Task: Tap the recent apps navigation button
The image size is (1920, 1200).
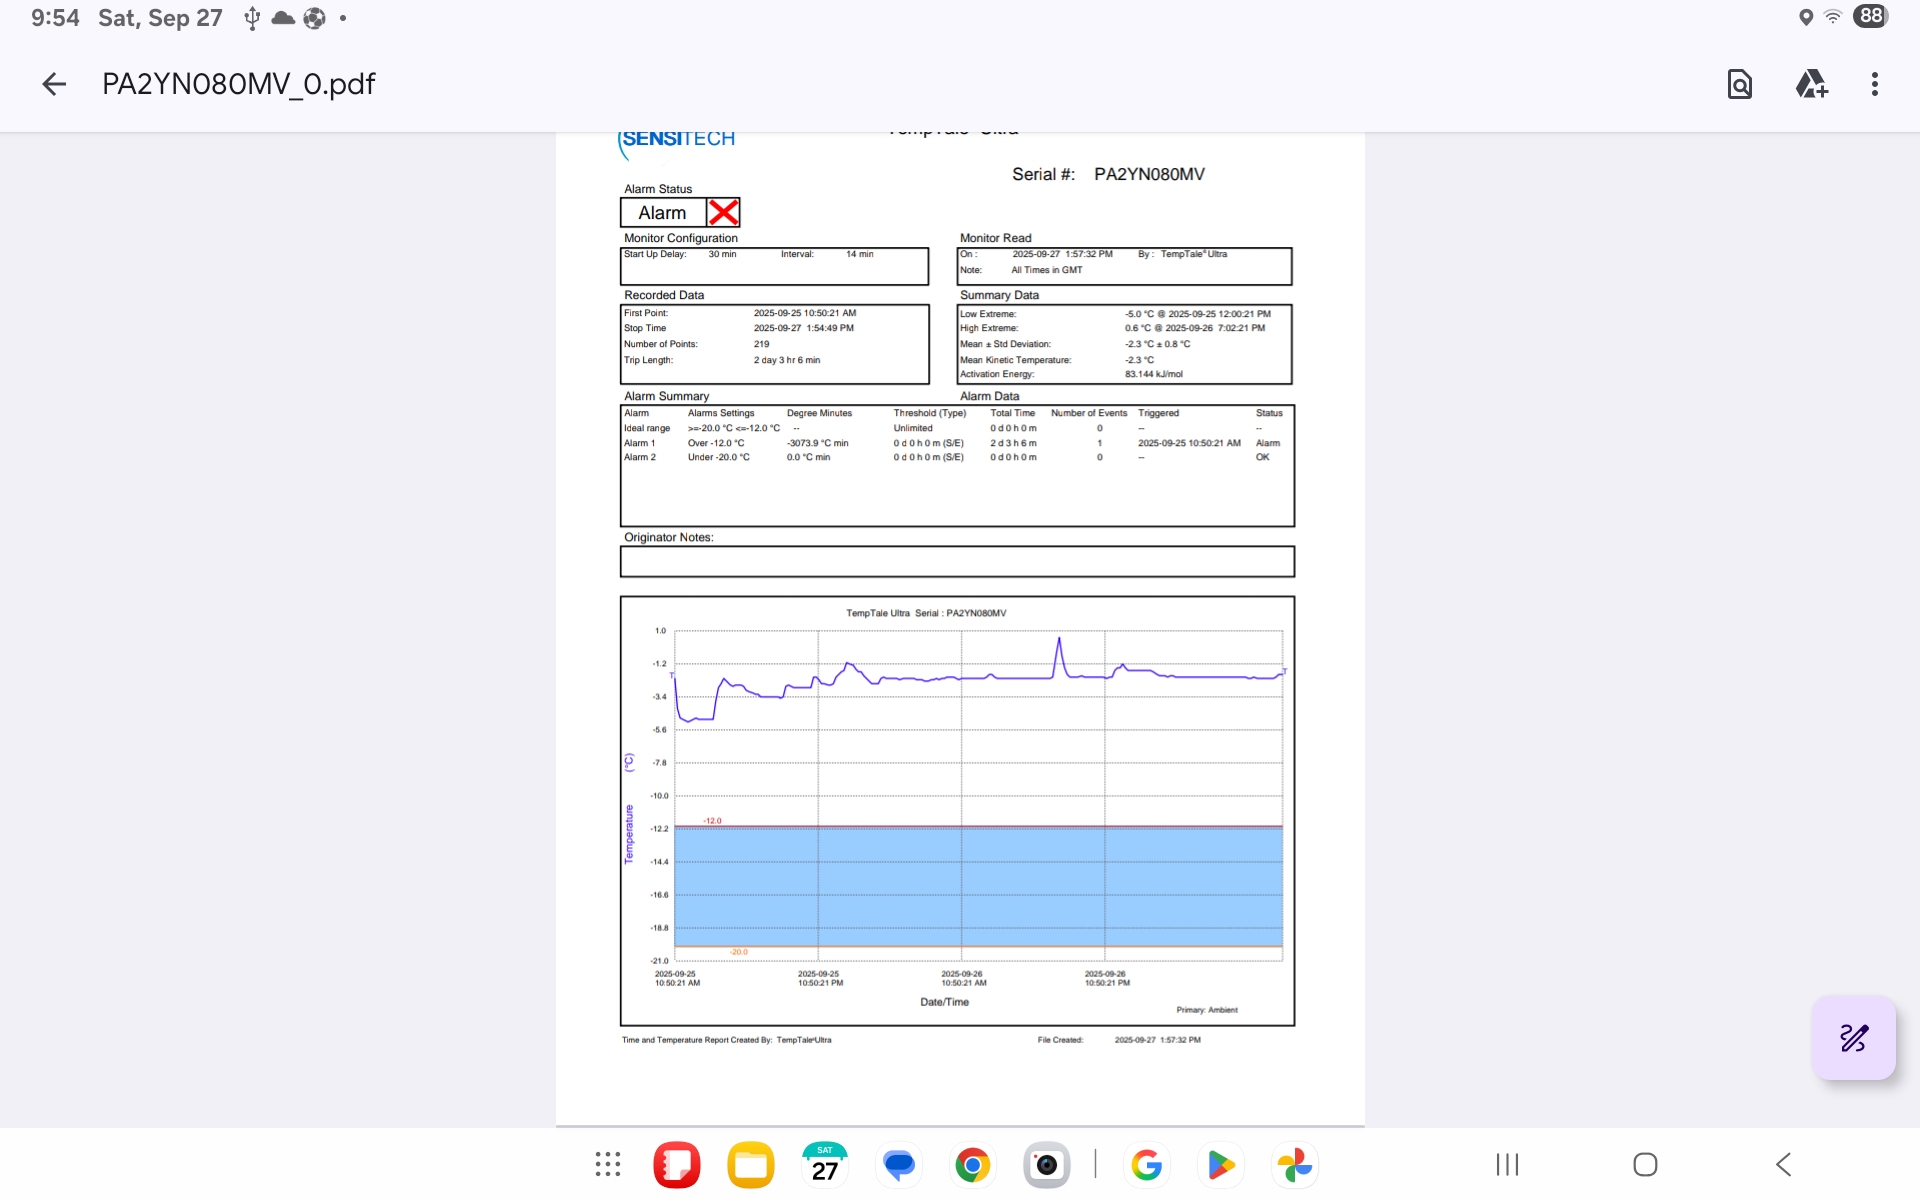Action: point(1507,1164)
